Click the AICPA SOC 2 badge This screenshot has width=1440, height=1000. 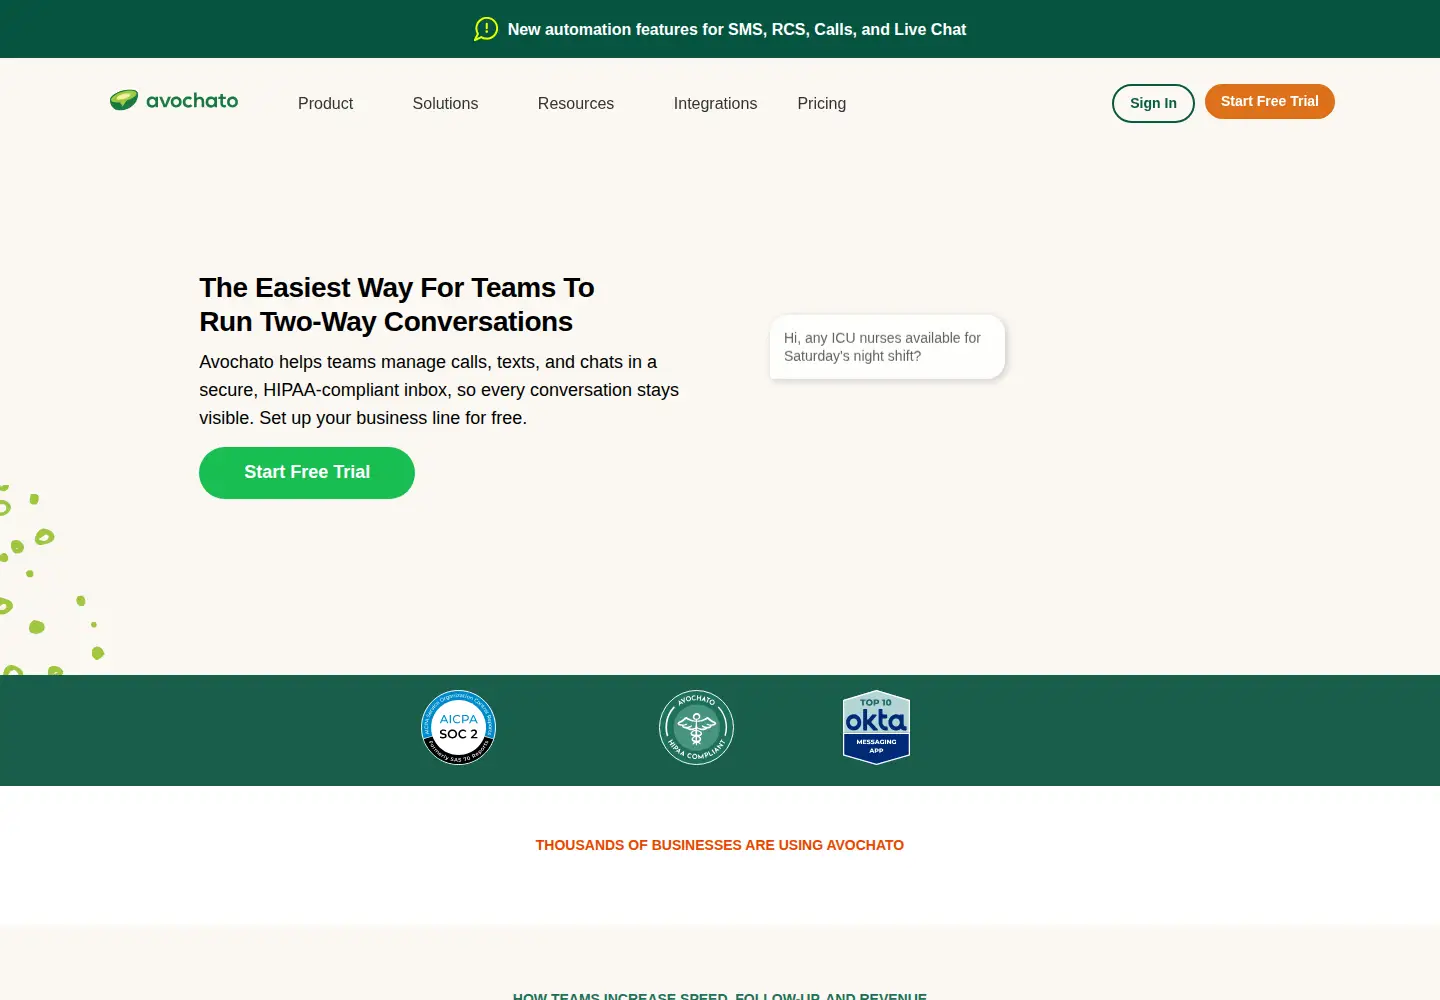[459, 727]
